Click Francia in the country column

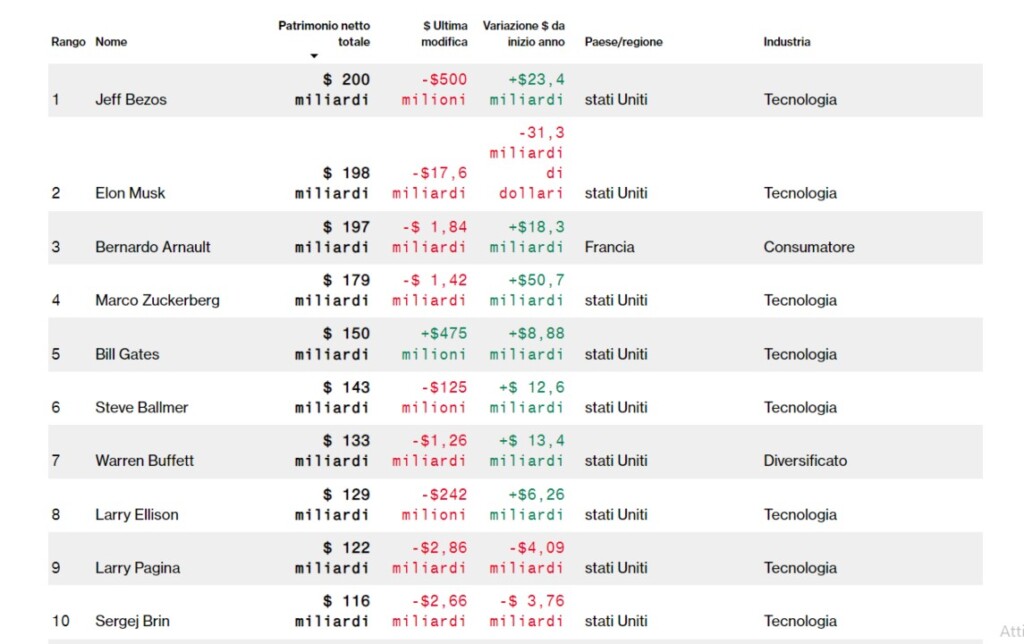point(609,247)
